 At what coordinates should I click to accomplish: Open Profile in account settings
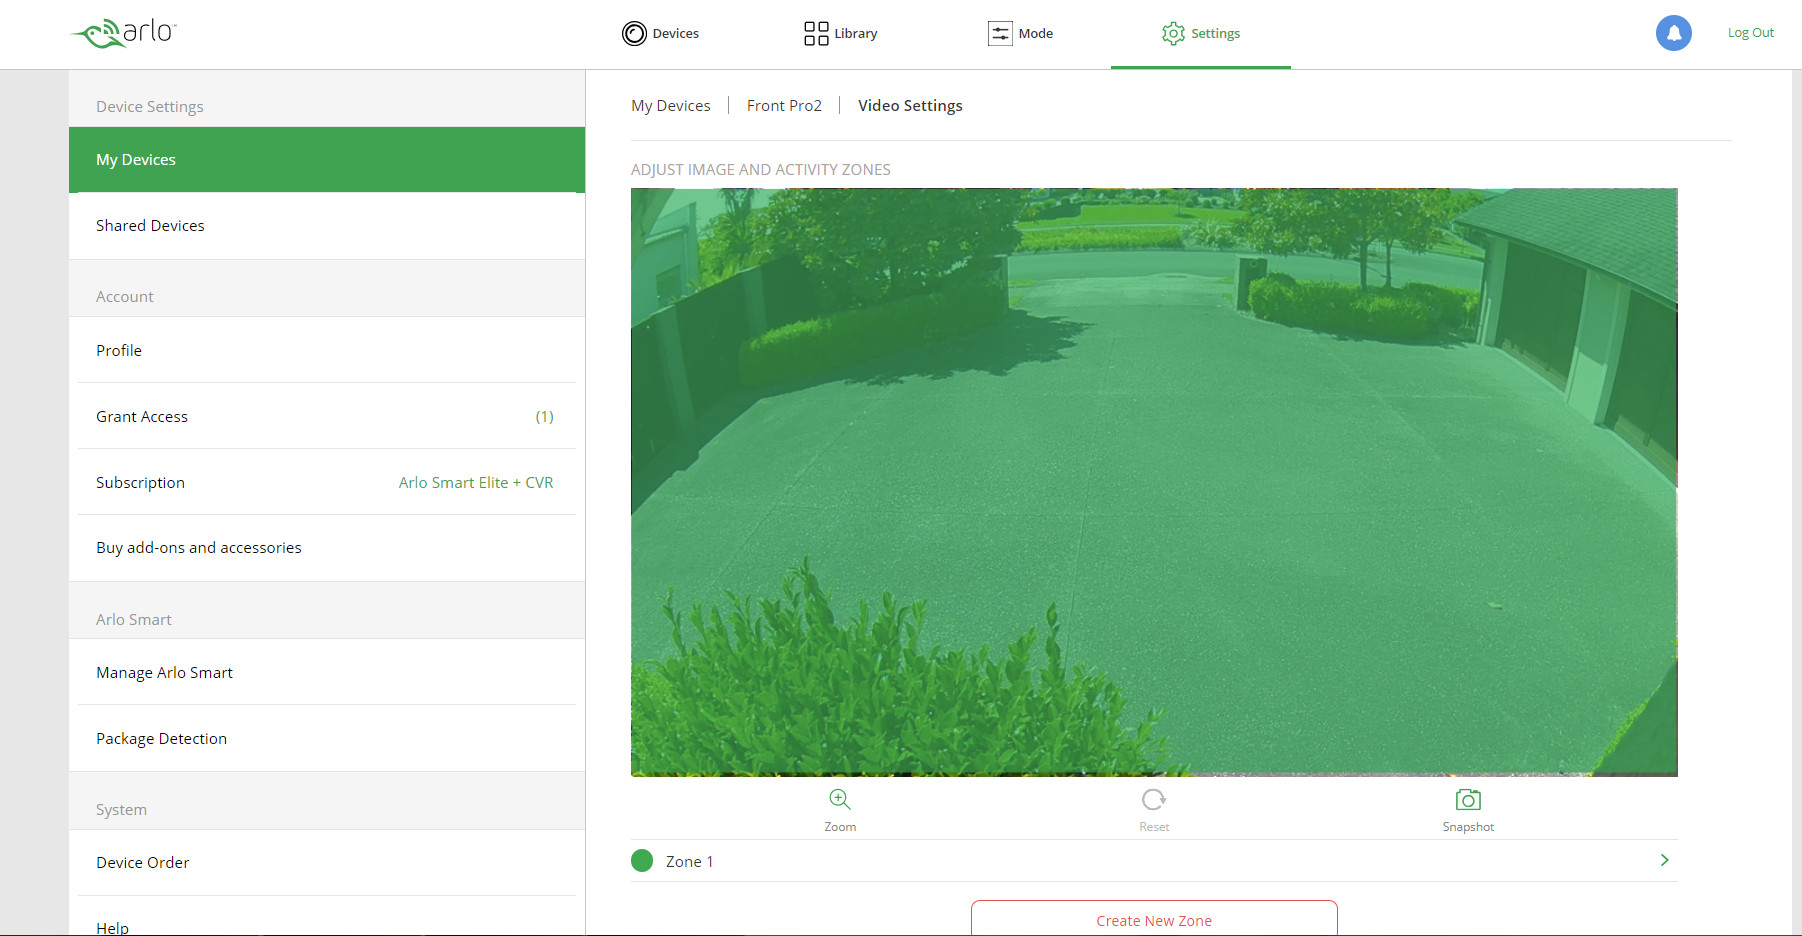click(119, 351)
